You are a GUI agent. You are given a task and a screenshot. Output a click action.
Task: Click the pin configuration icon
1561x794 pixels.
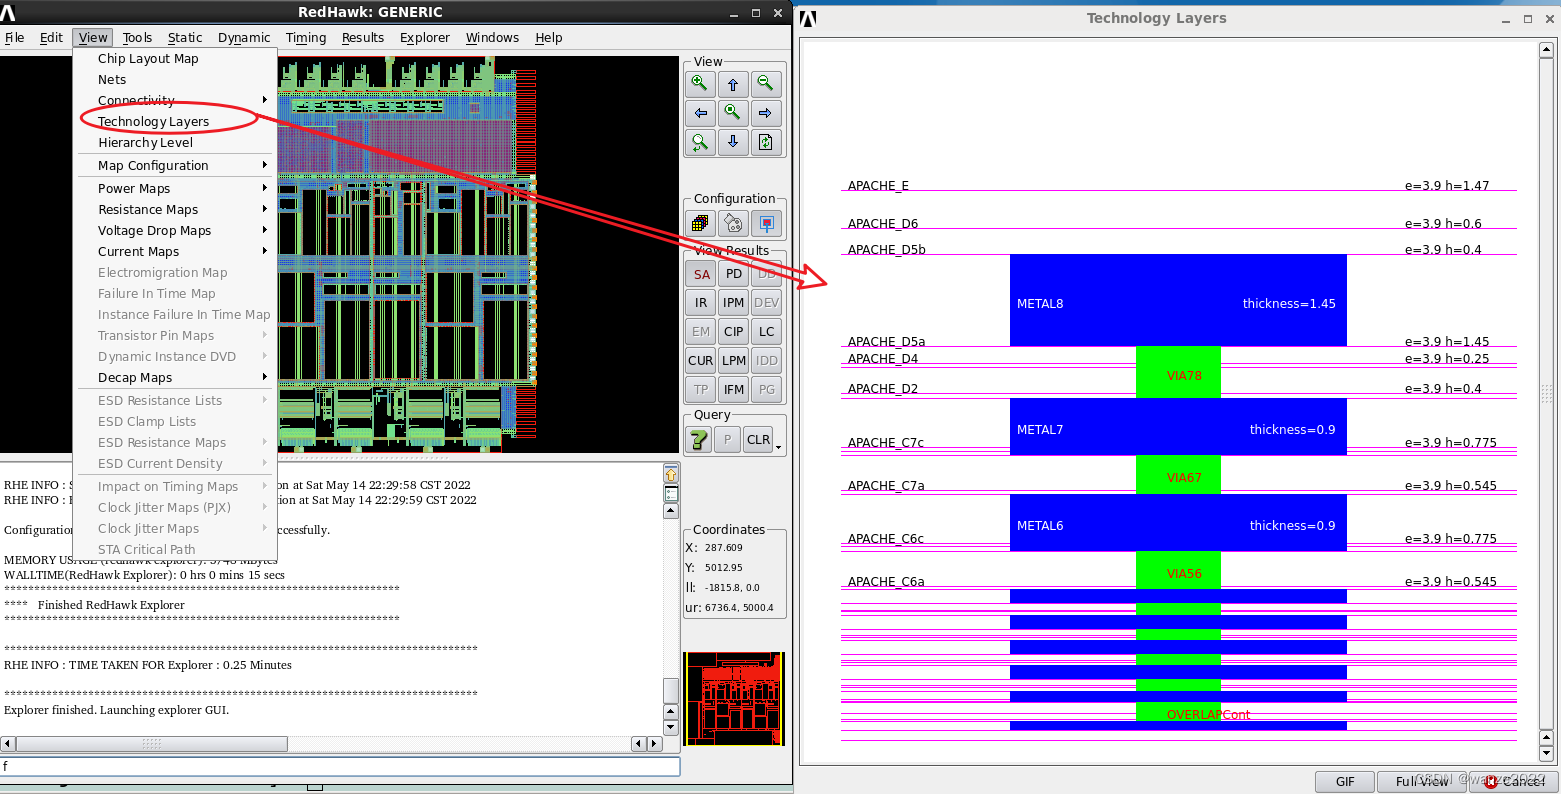point(766,223)
